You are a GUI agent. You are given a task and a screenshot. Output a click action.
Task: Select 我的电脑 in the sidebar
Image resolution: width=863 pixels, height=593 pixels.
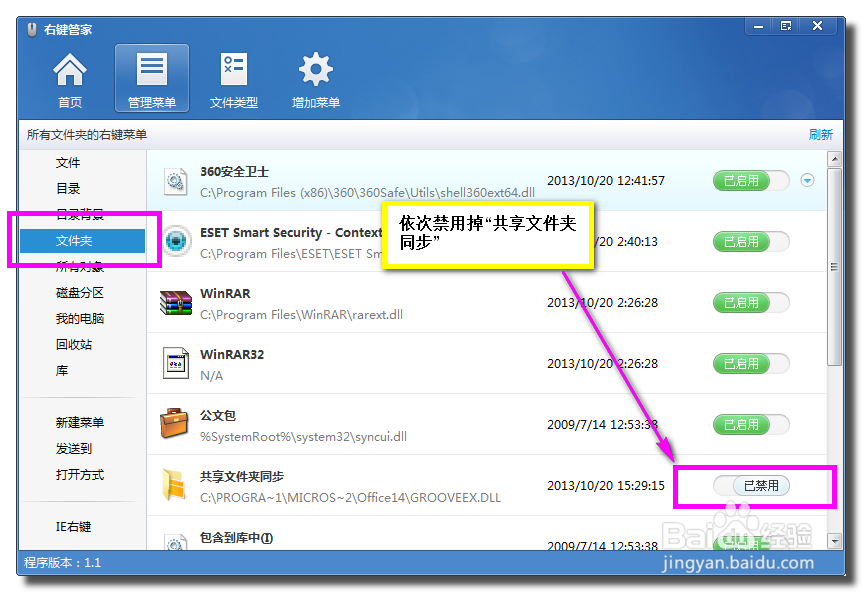click(80, 318)
